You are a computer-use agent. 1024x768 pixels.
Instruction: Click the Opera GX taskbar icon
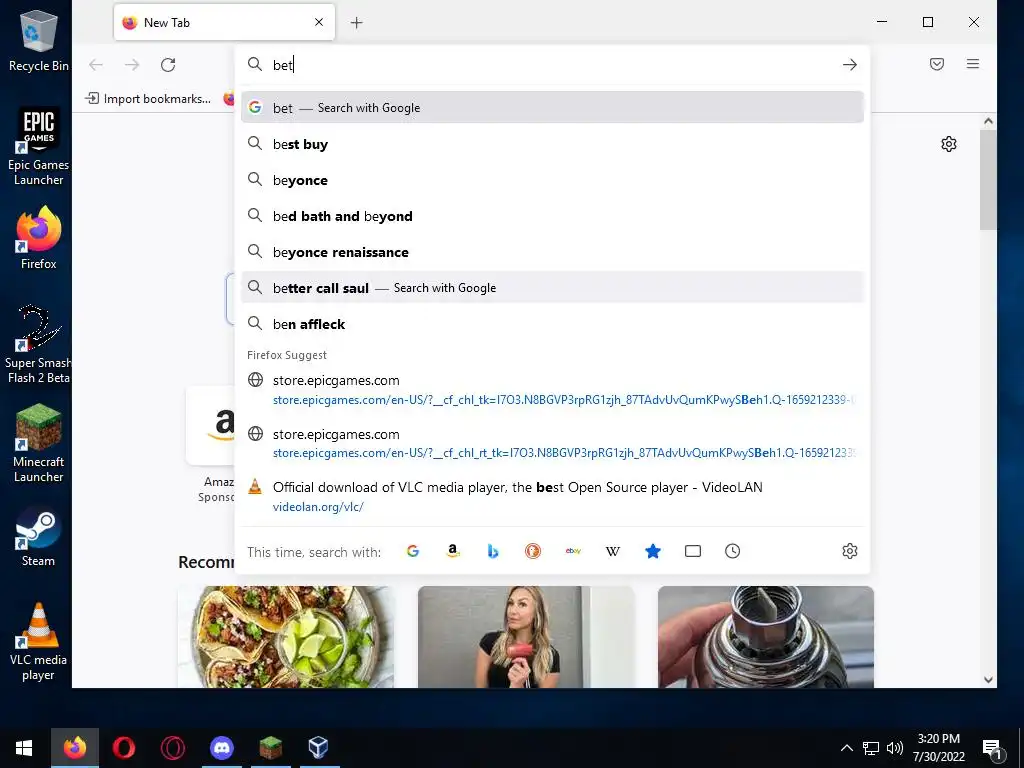pos(172,748)
